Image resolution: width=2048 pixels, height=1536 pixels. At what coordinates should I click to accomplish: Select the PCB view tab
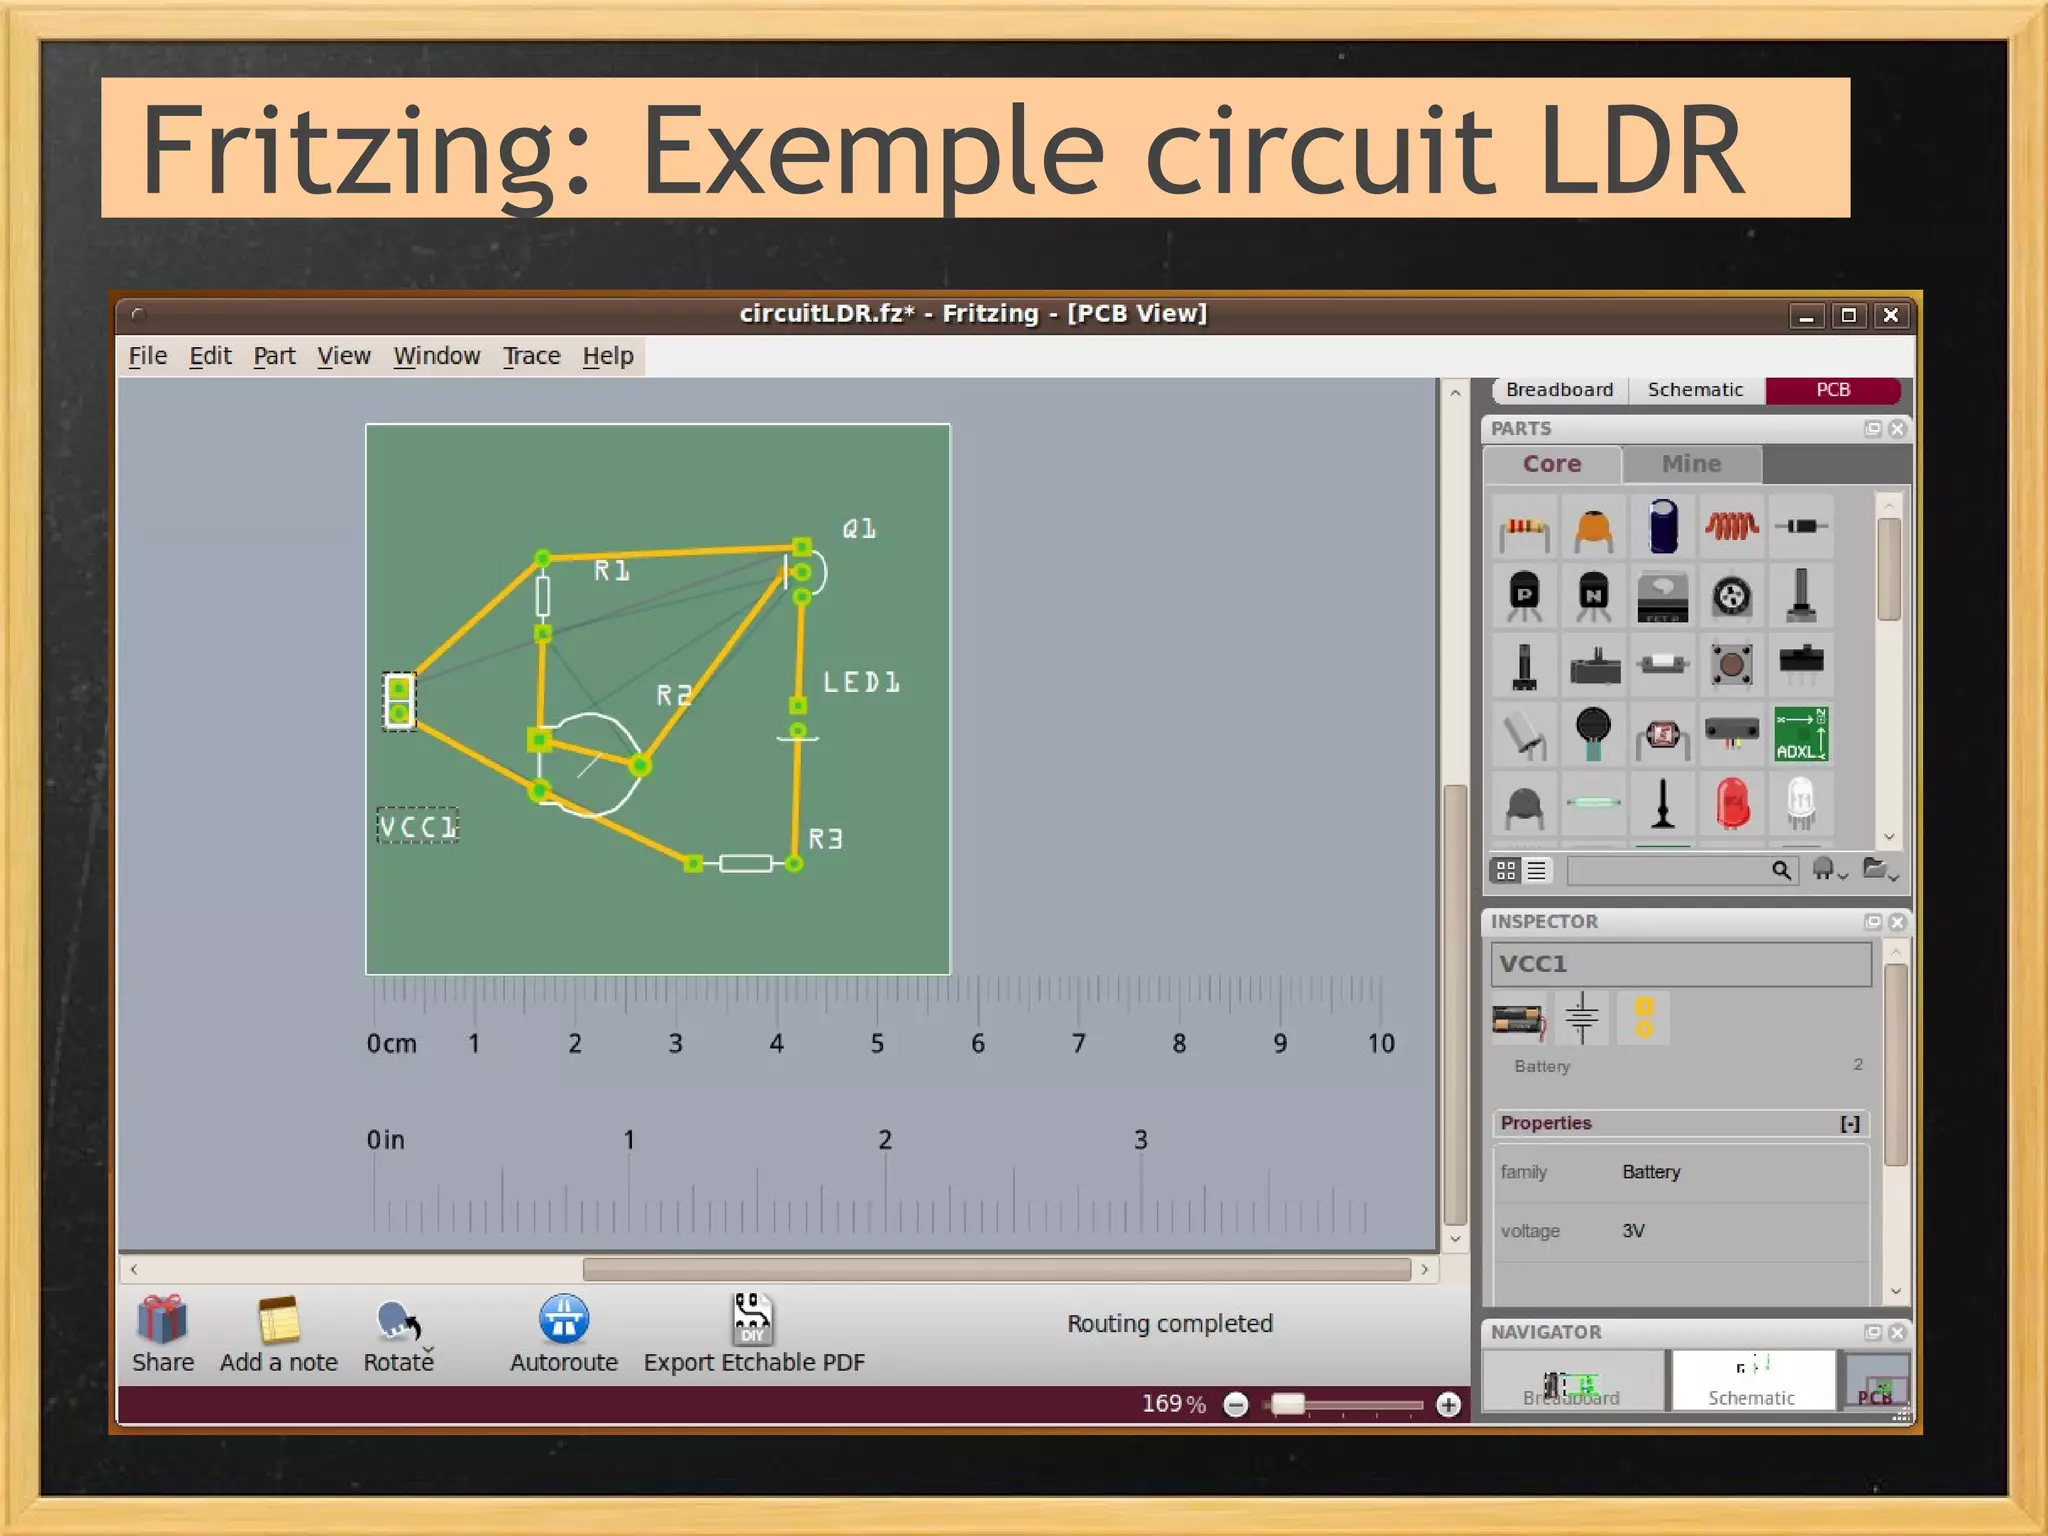click(1833, 390)
